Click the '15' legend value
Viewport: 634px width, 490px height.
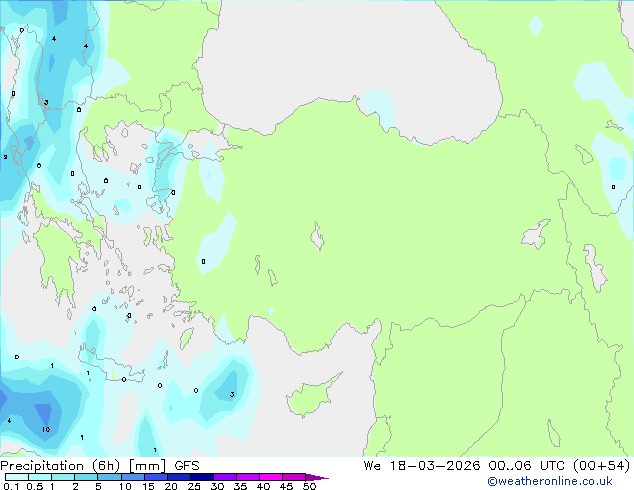(148, 486)
